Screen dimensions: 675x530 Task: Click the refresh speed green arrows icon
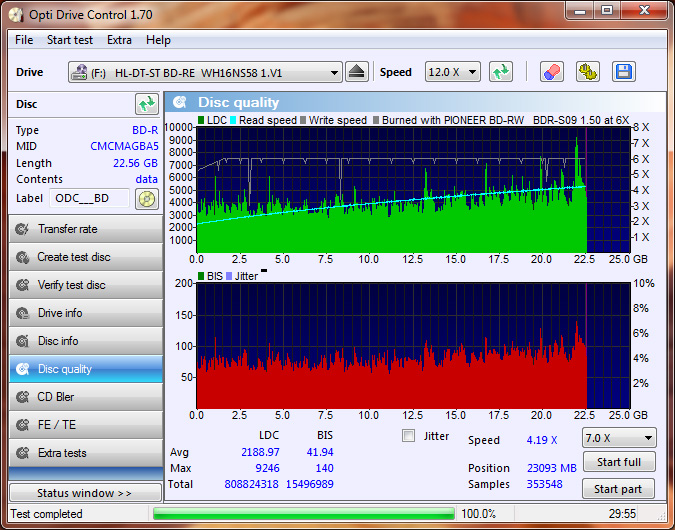coord(501,72)
